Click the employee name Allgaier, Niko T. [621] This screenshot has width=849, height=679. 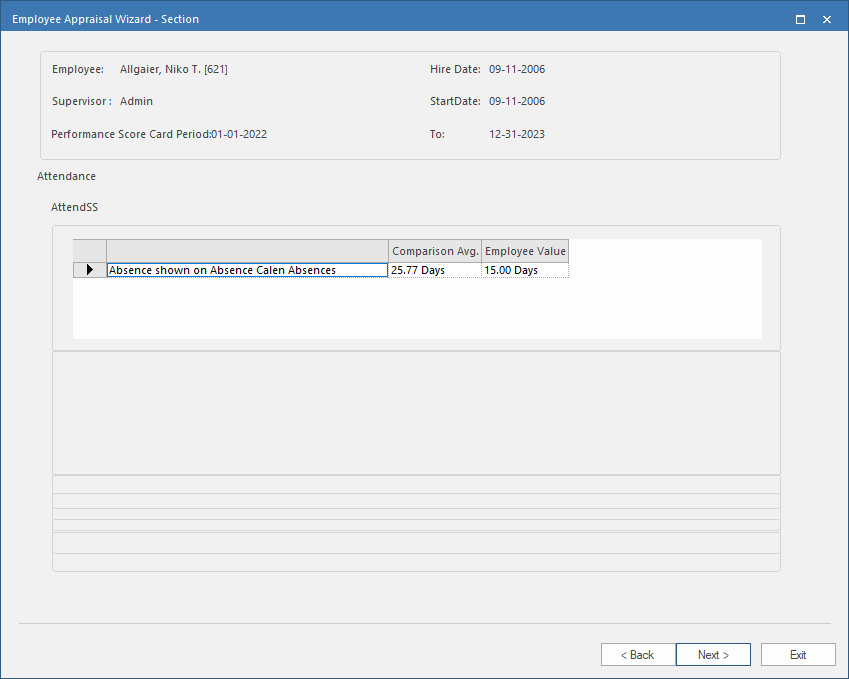pos(174,69)
